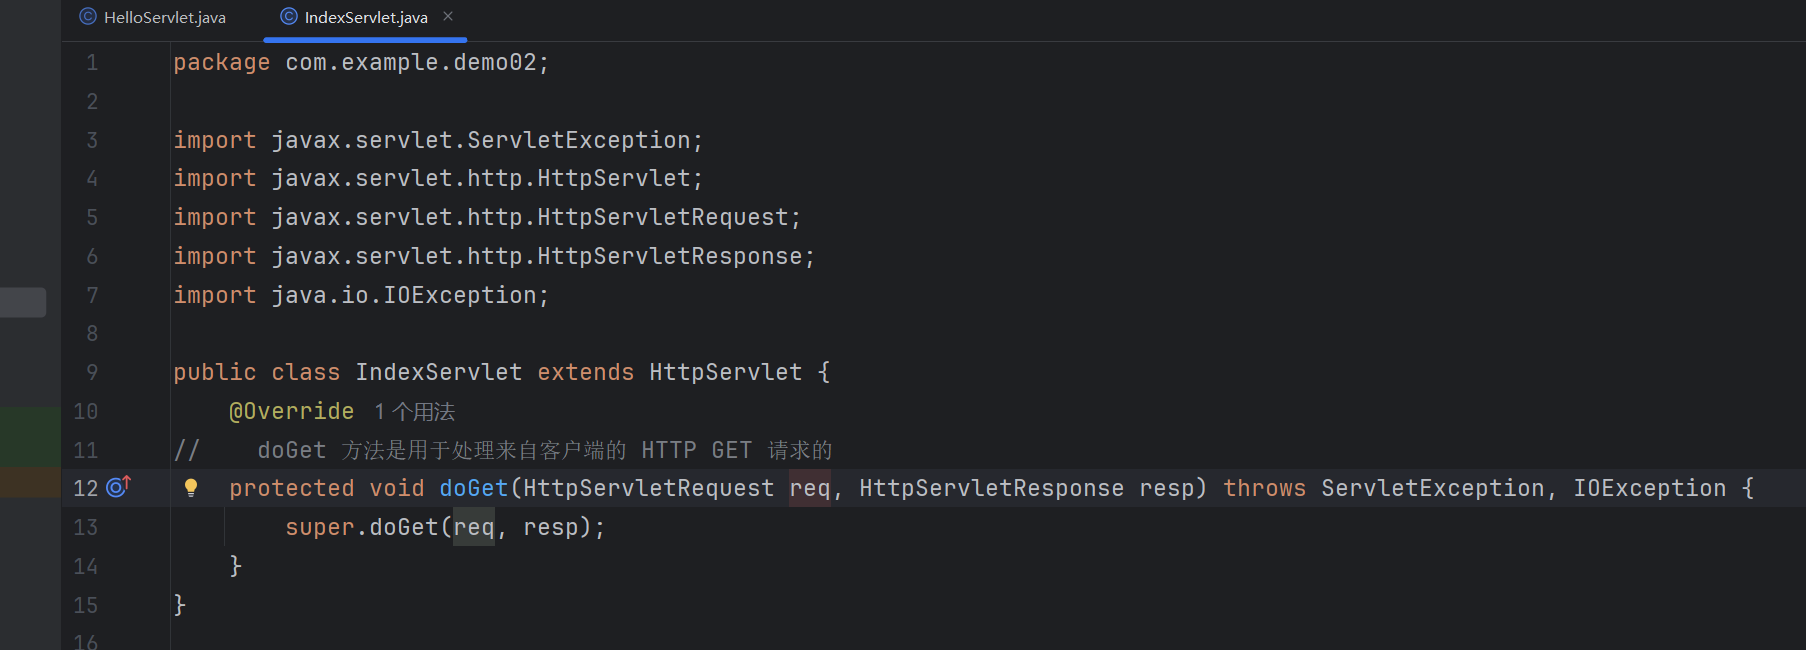Open the light bulb quick-fix menu

pos(190,488)
